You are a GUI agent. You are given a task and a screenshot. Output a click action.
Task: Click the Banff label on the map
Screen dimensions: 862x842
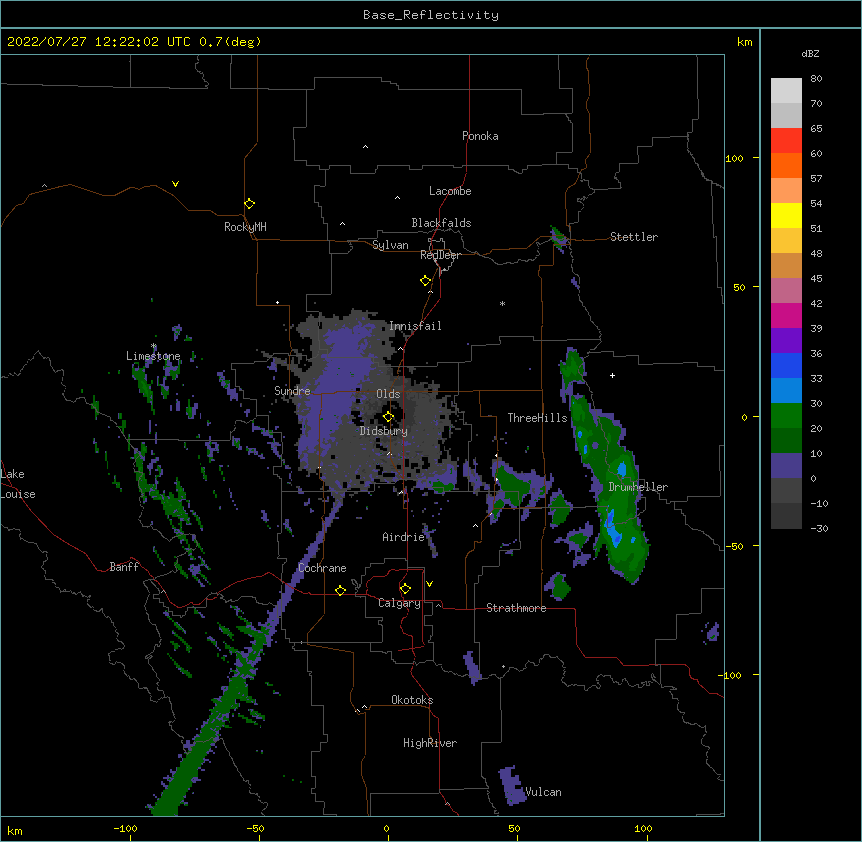[124, 567]
